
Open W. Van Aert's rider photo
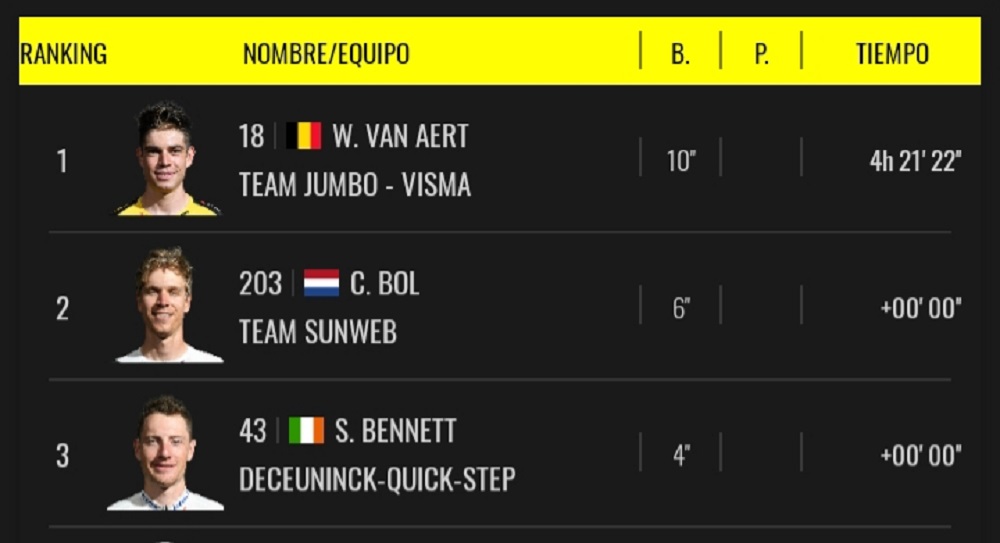166,159
